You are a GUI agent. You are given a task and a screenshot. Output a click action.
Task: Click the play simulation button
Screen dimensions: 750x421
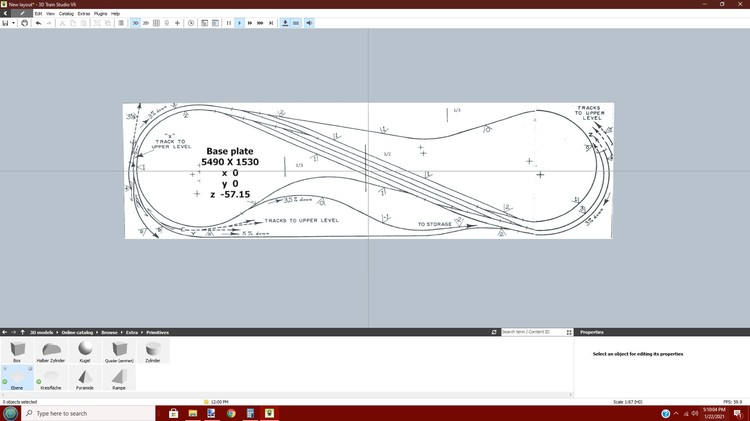coord(239,22)
